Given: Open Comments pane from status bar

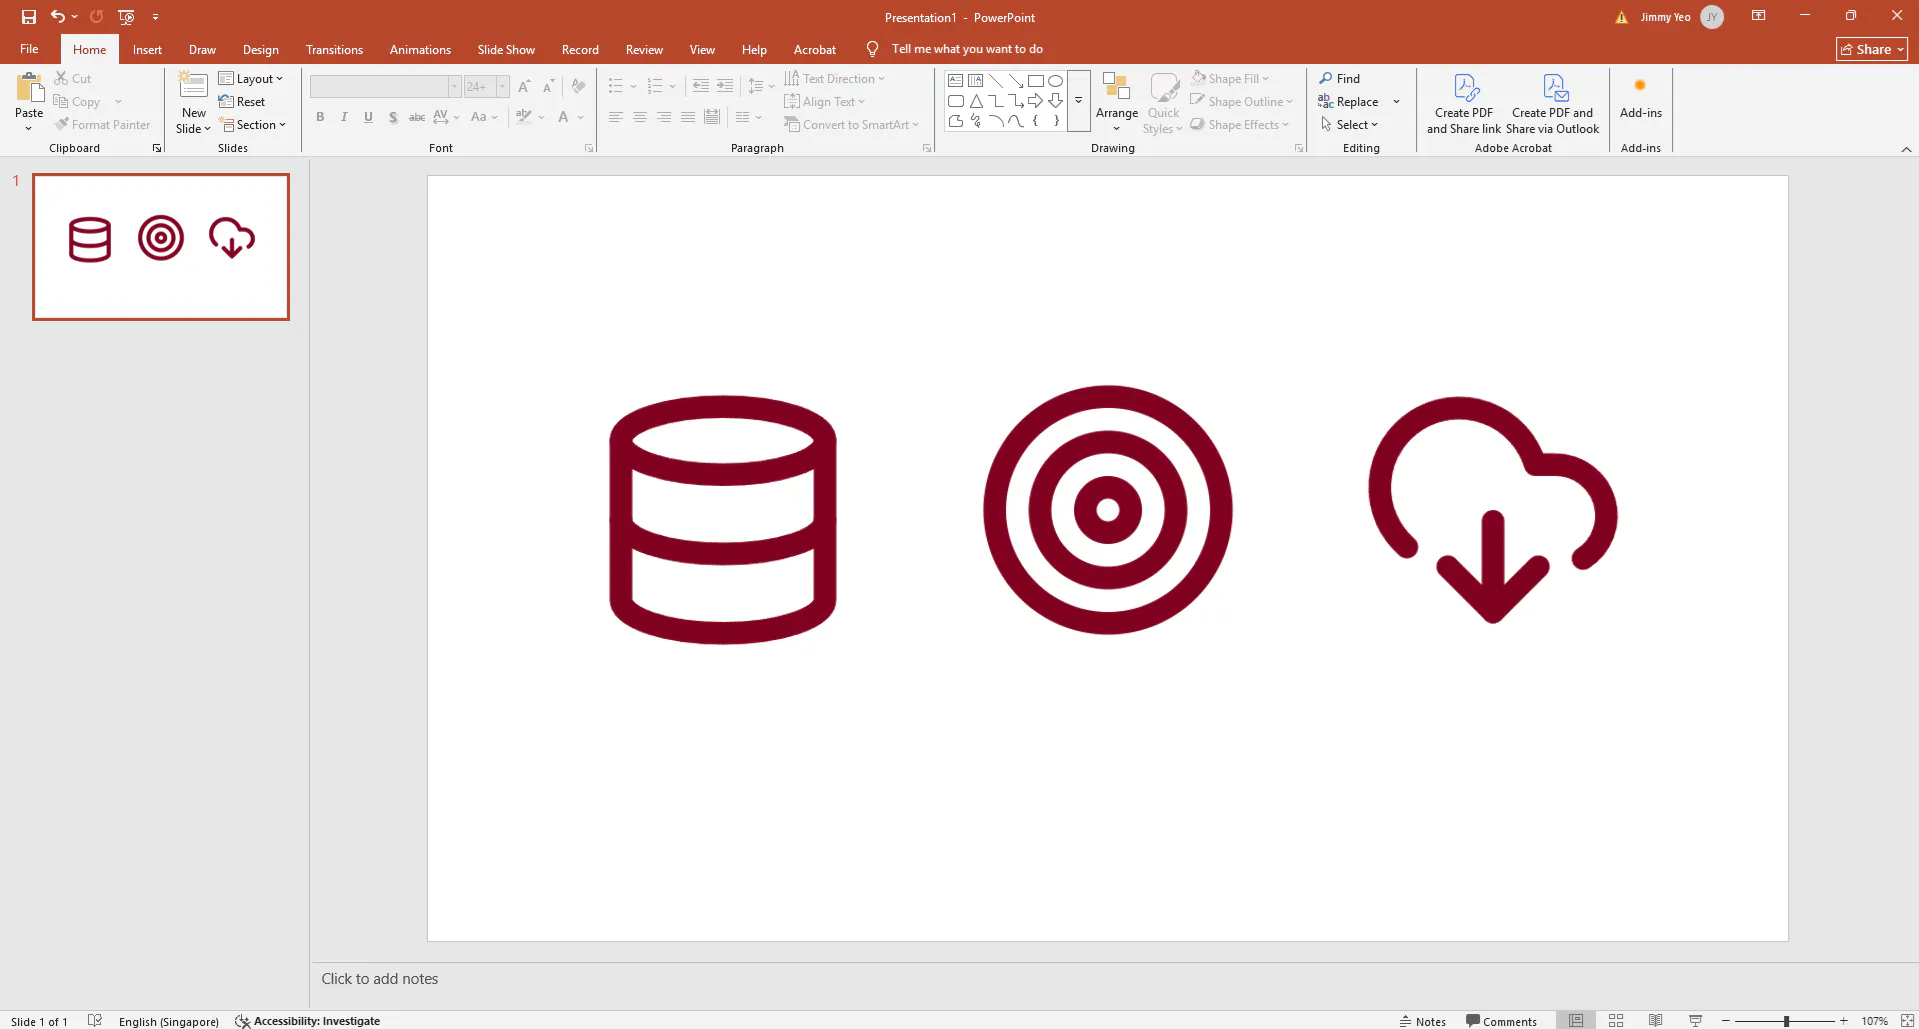Looking at the screenshot, I should tap(1501, 1021).
